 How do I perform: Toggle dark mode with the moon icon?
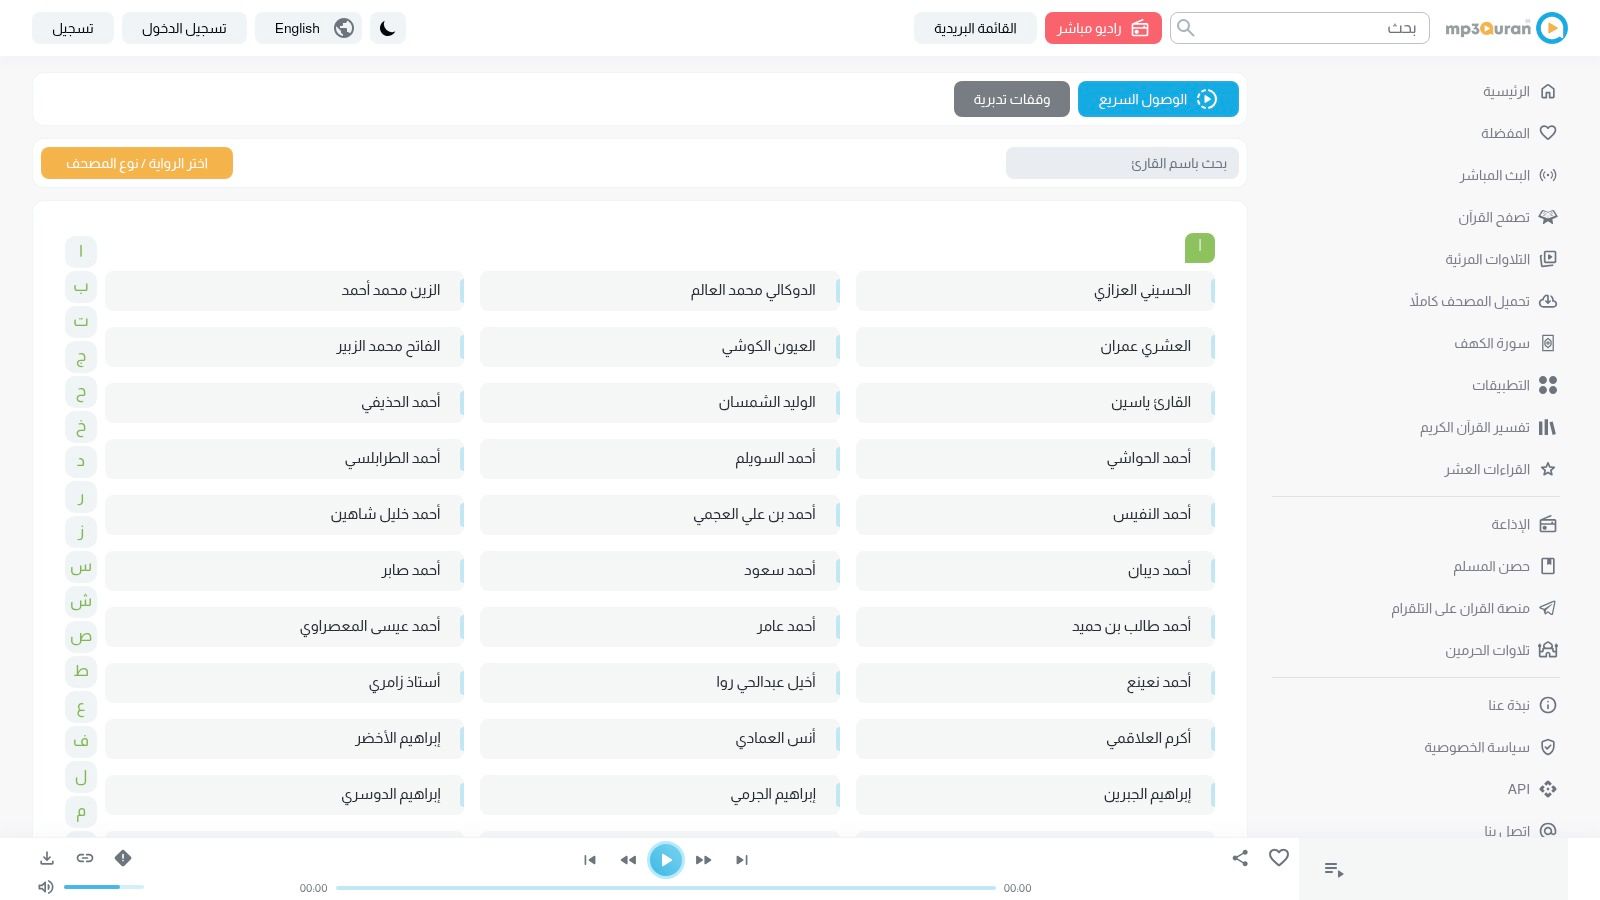(x=387, y=28)
